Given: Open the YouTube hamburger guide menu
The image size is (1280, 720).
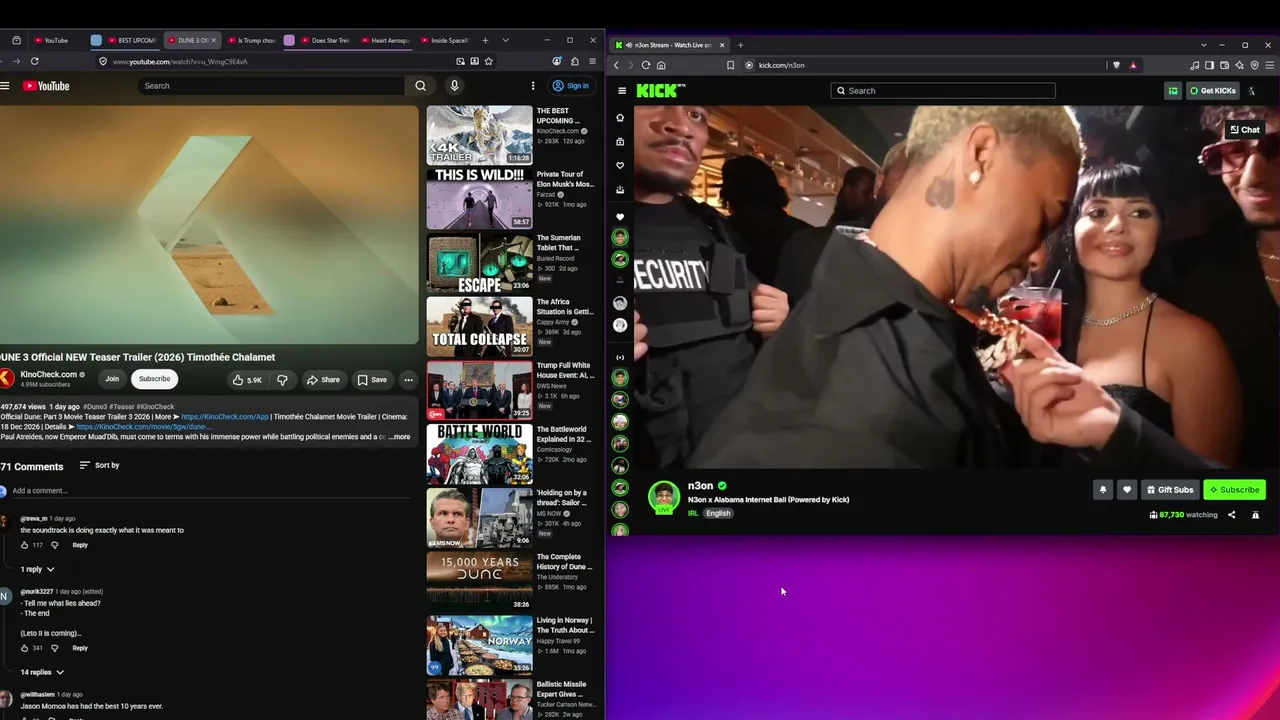Looking at the screenshot, I should click(x=5, y=86).
